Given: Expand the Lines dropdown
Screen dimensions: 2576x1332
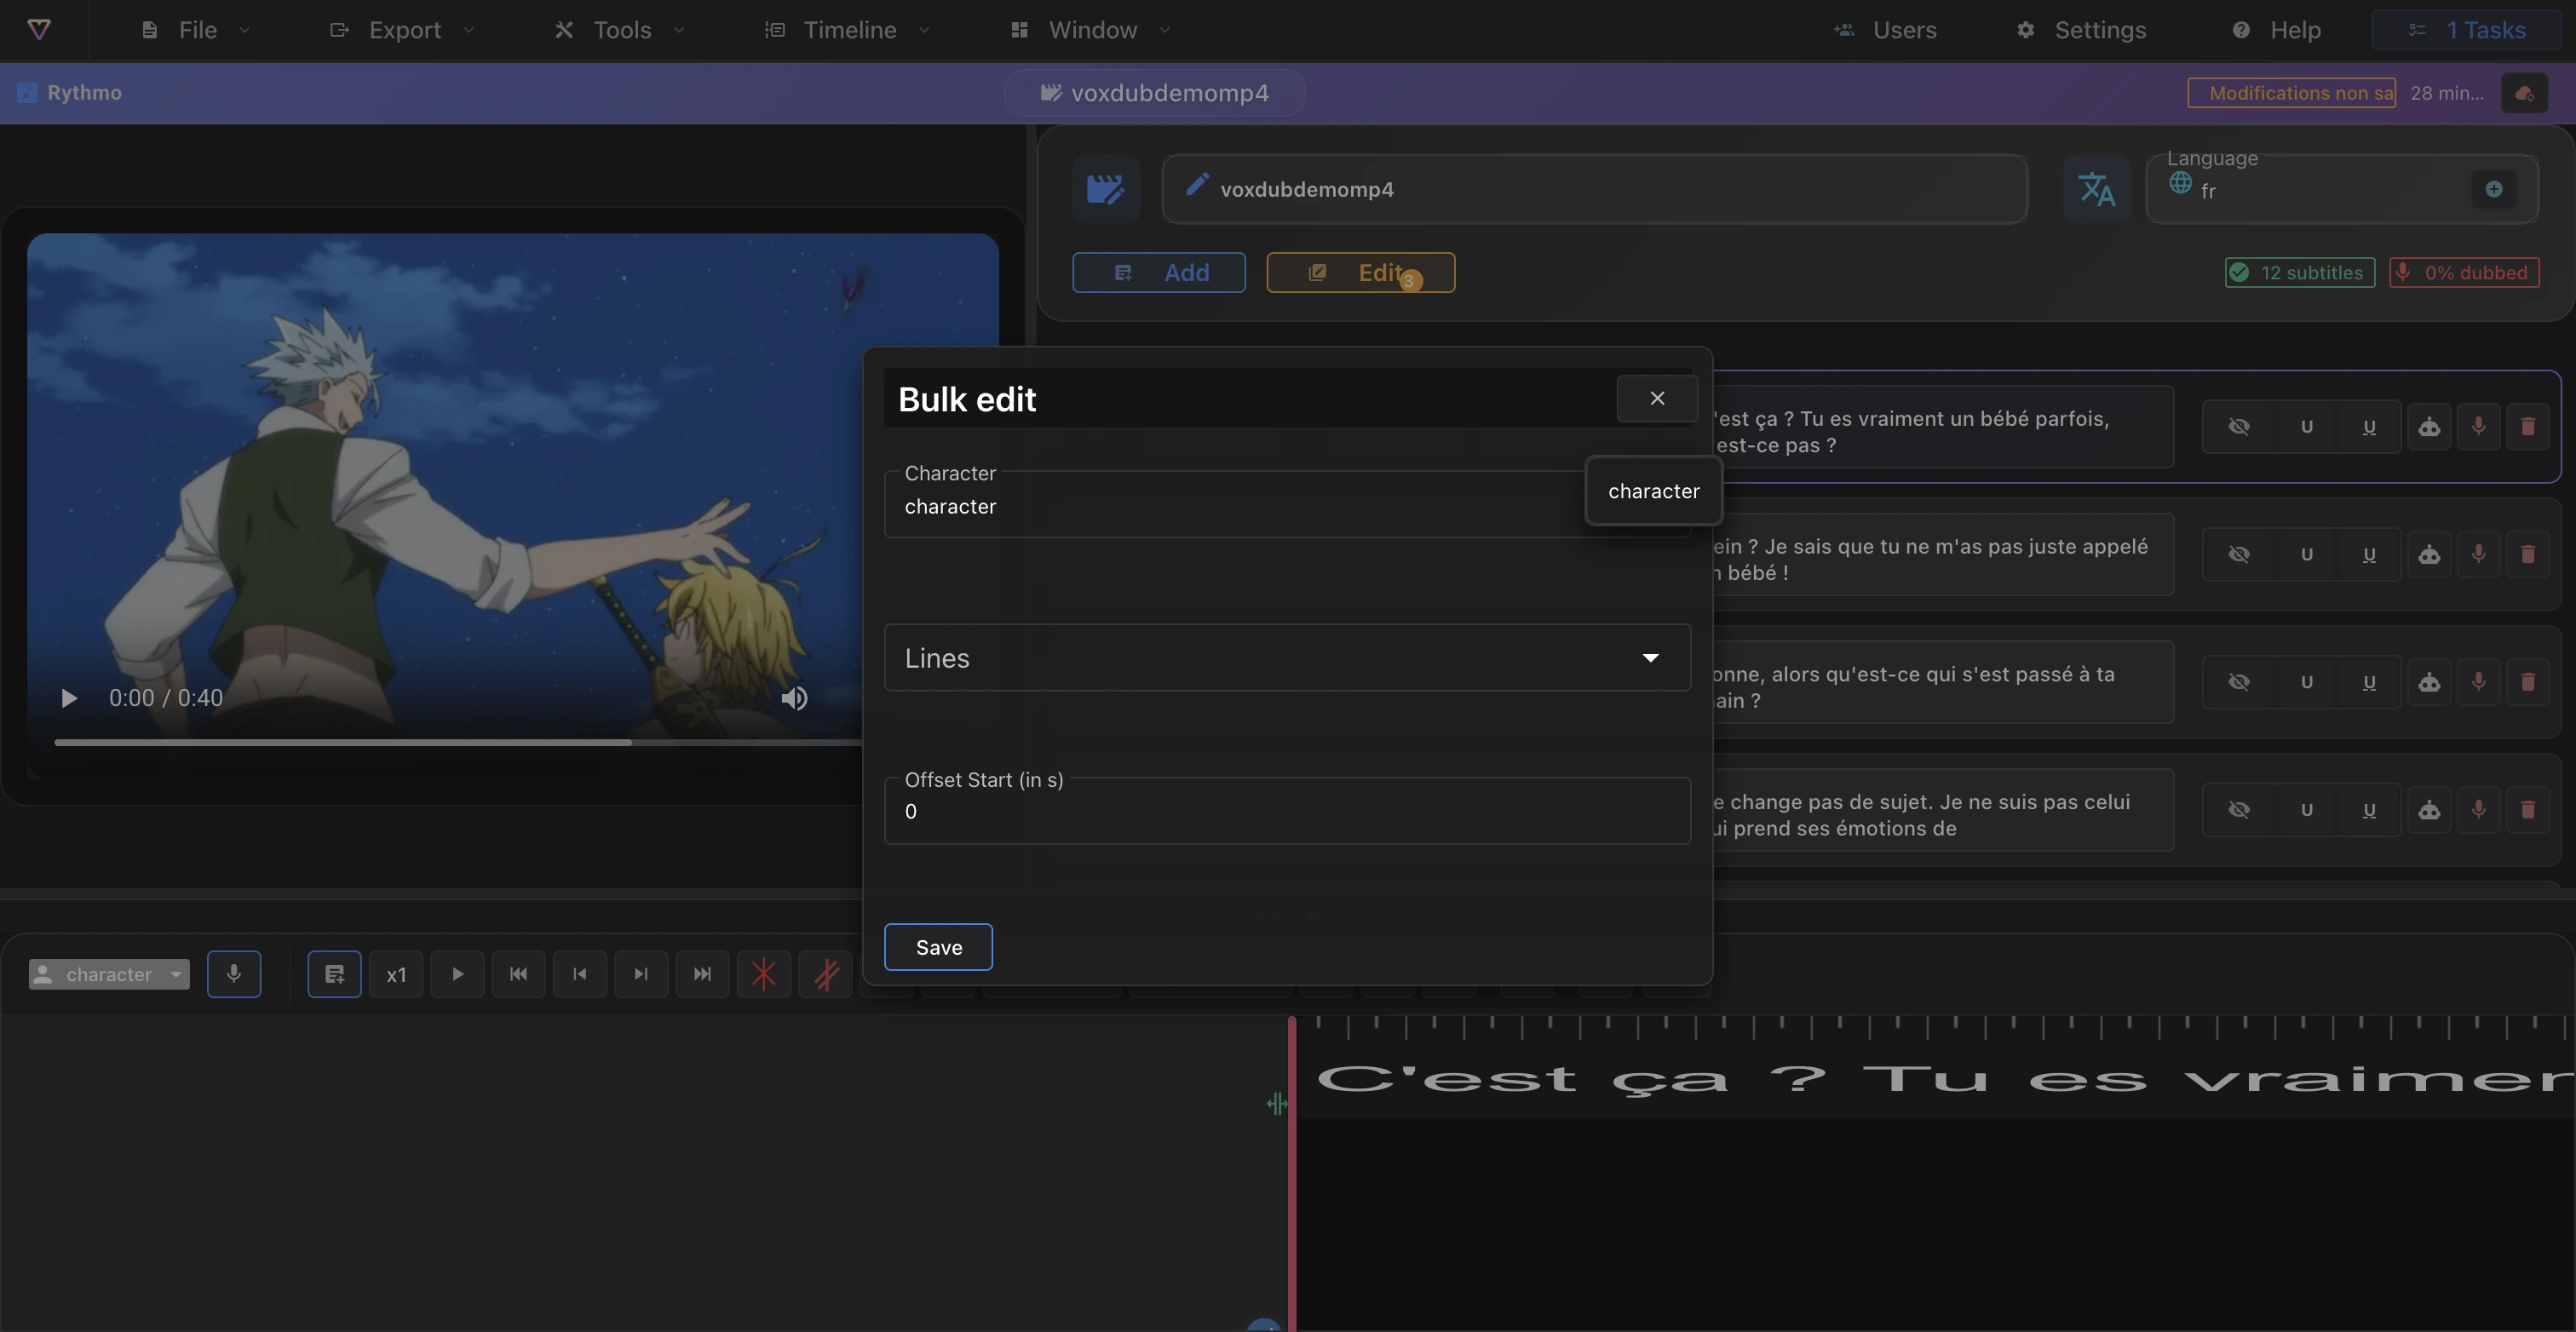Looking at the screenshot, I should coord(1287,658).
